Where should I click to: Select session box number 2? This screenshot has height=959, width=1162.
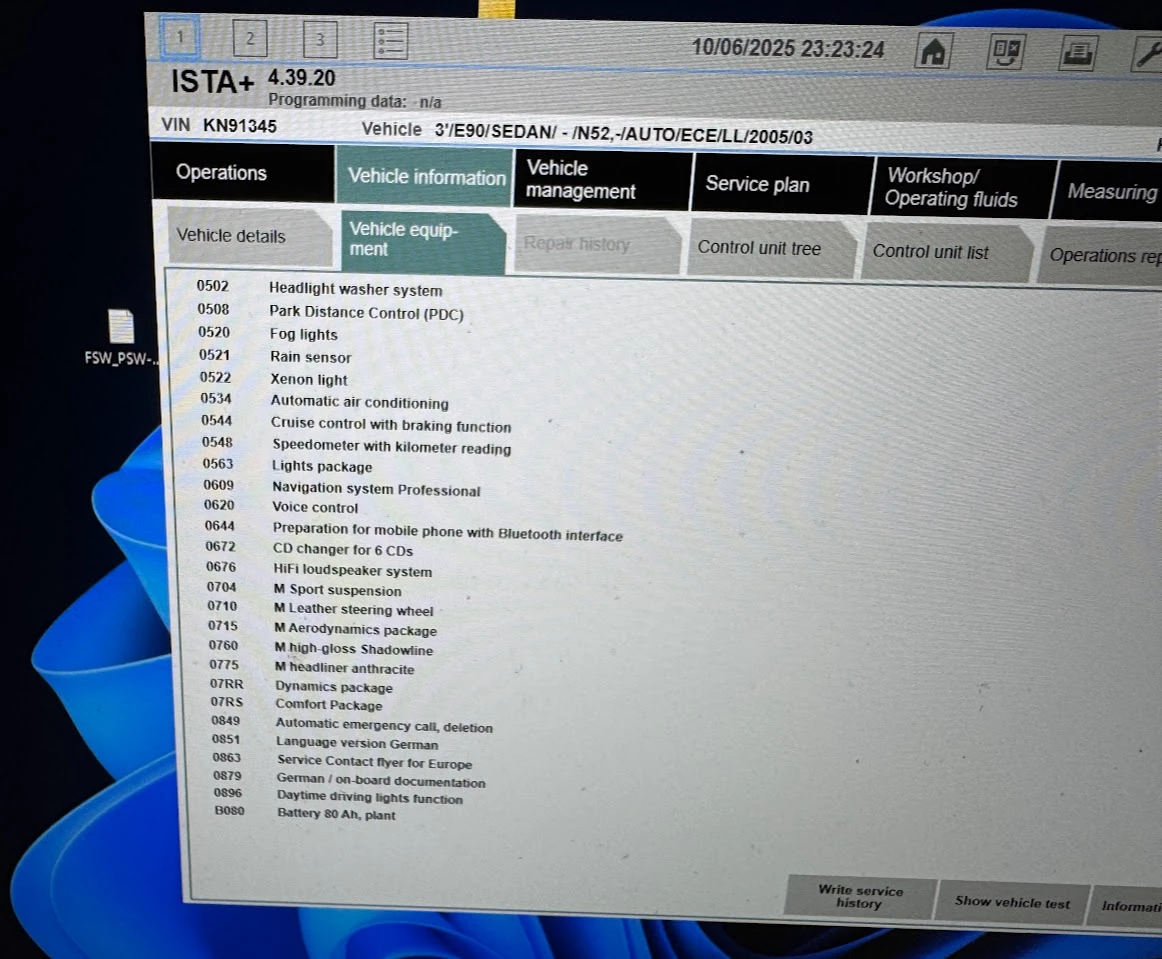tap(249, 39)
